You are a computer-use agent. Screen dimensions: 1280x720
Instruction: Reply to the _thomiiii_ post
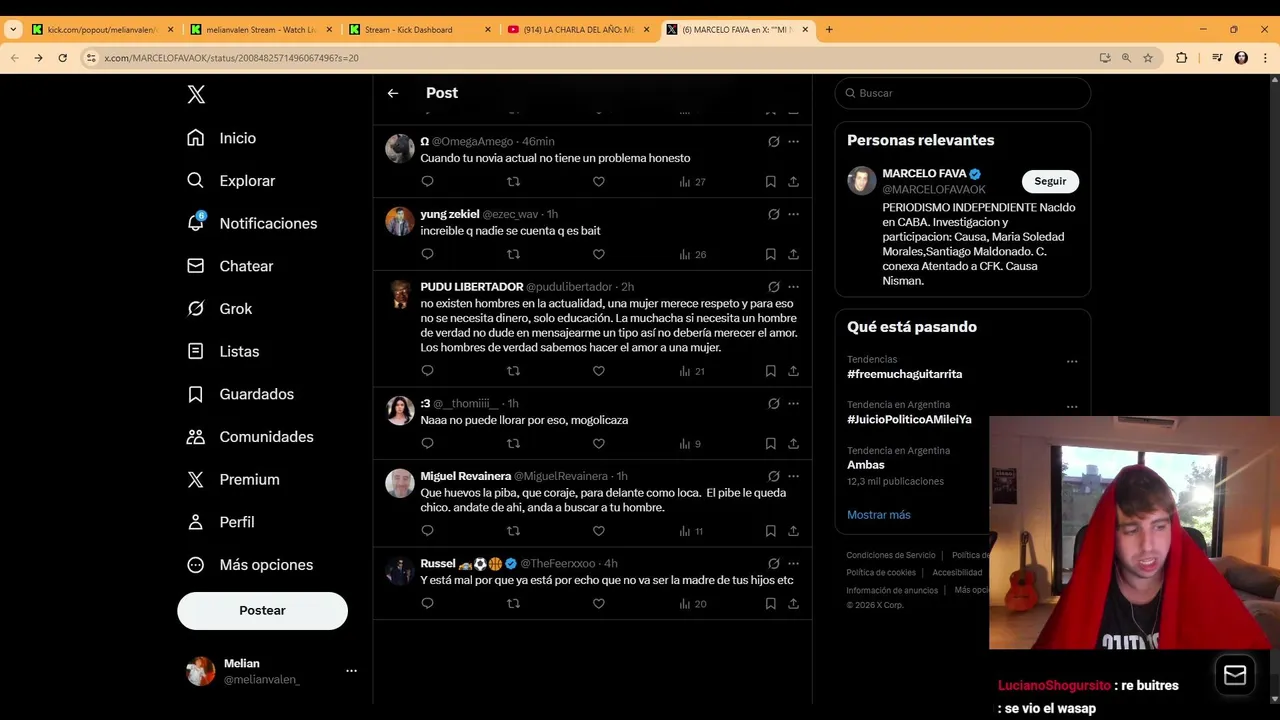click(x=427, y=443)
